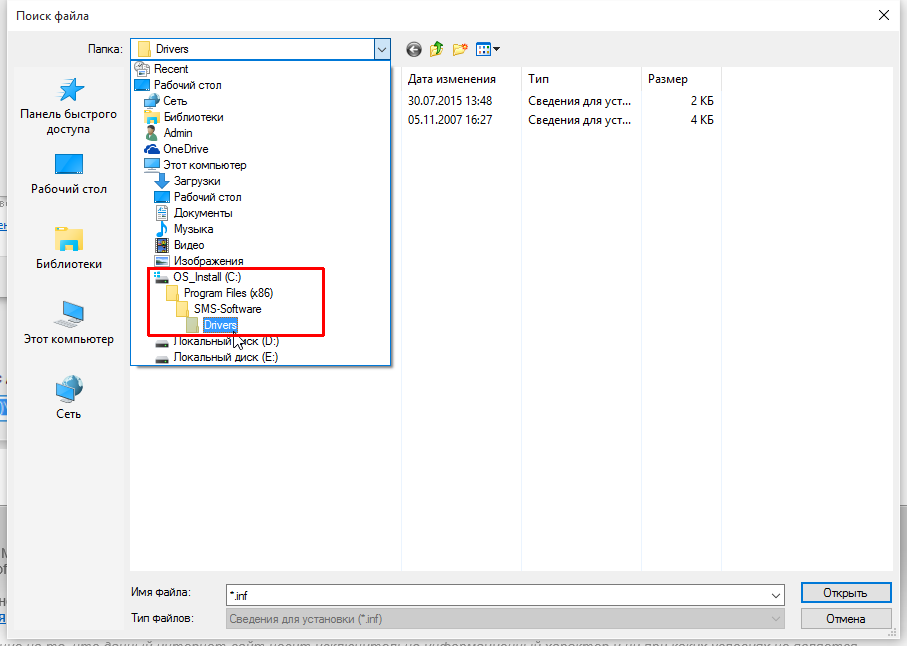Select file dated 05.11.2007 16:27
This screenshot has height=646, width=907.
point(450,120)
